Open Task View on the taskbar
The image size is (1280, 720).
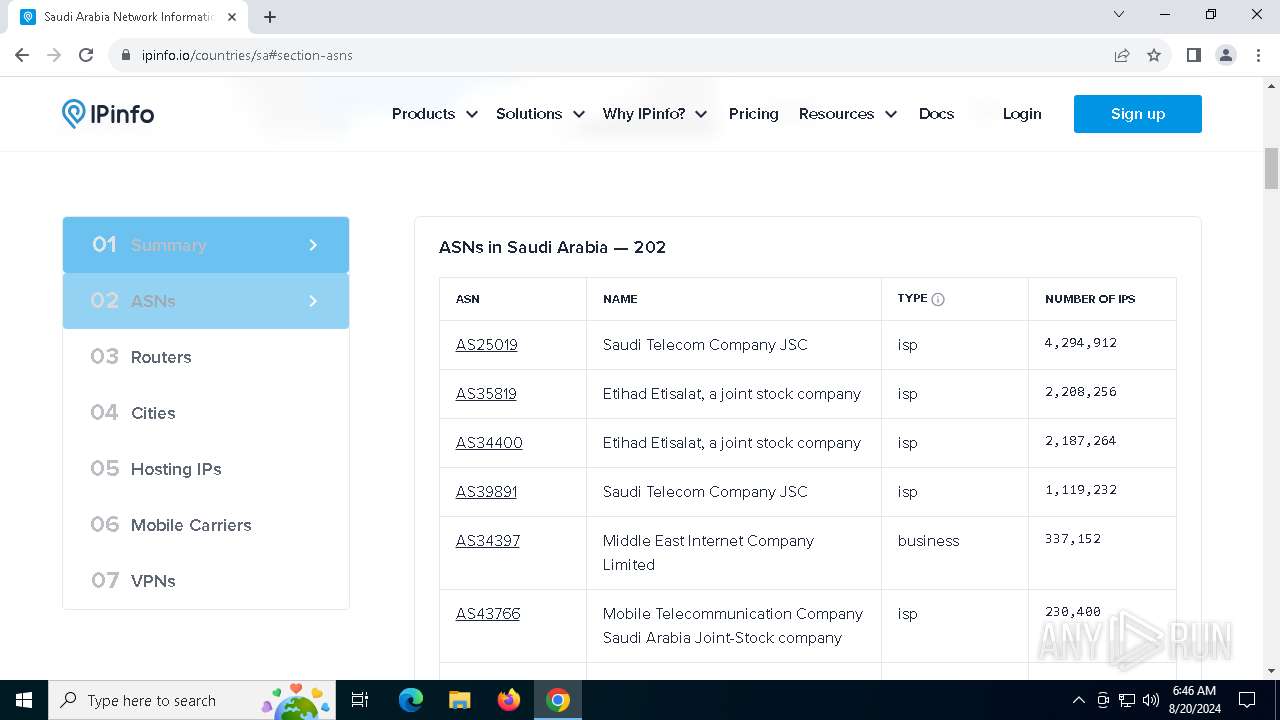[360, 700]
